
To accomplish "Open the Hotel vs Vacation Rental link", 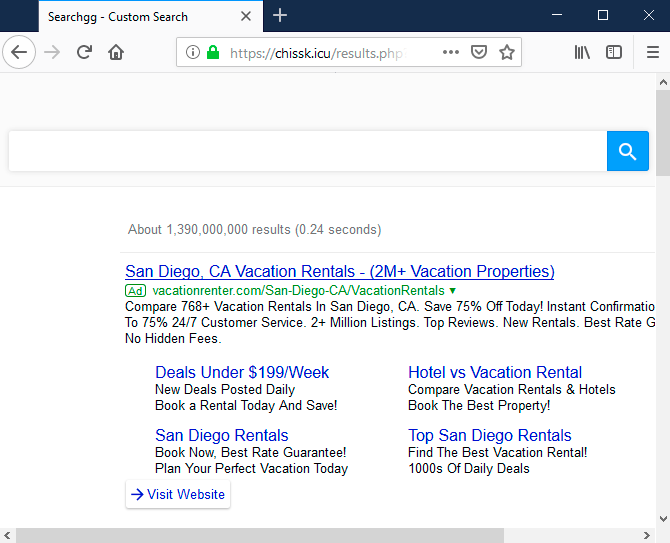I will point(494,372).
